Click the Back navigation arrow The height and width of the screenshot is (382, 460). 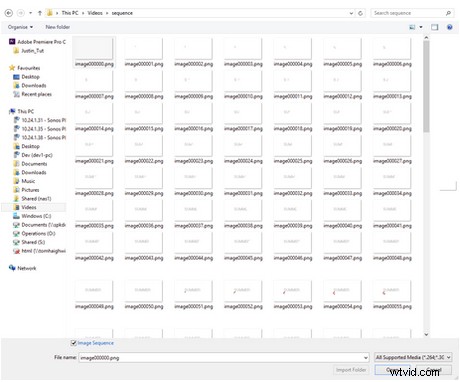coord(9,13)
